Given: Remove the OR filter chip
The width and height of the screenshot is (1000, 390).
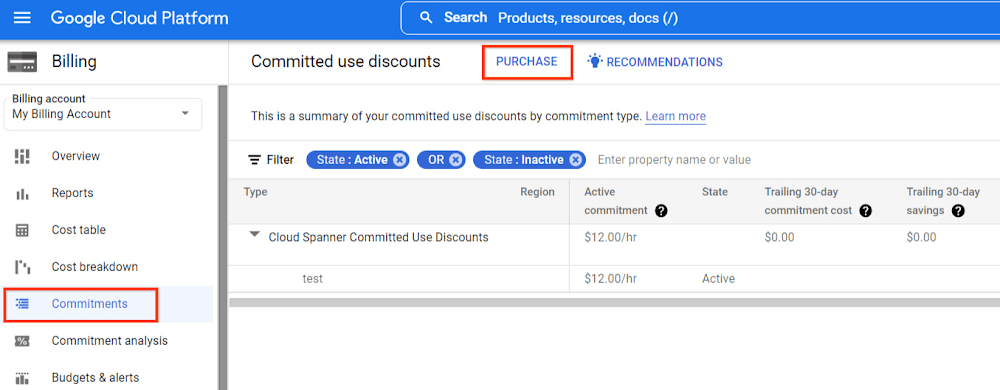Looking at the screenshot, I should point(455,160).
